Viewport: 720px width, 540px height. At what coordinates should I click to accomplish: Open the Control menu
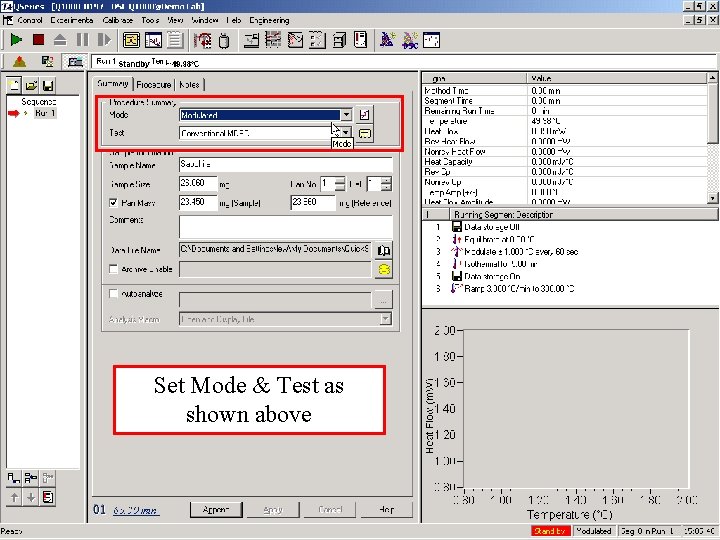30,20
